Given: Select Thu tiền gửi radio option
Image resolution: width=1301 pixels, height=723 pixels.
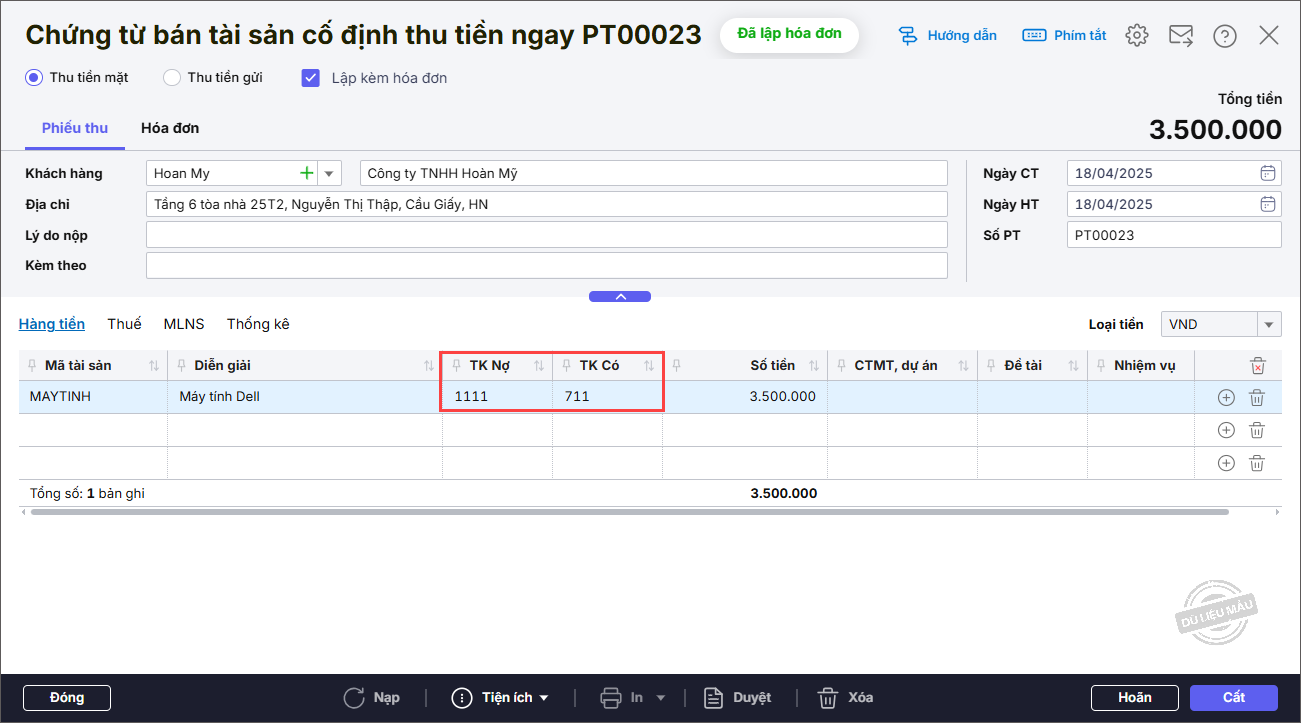Looking at the screenshot, I should 172,77.
